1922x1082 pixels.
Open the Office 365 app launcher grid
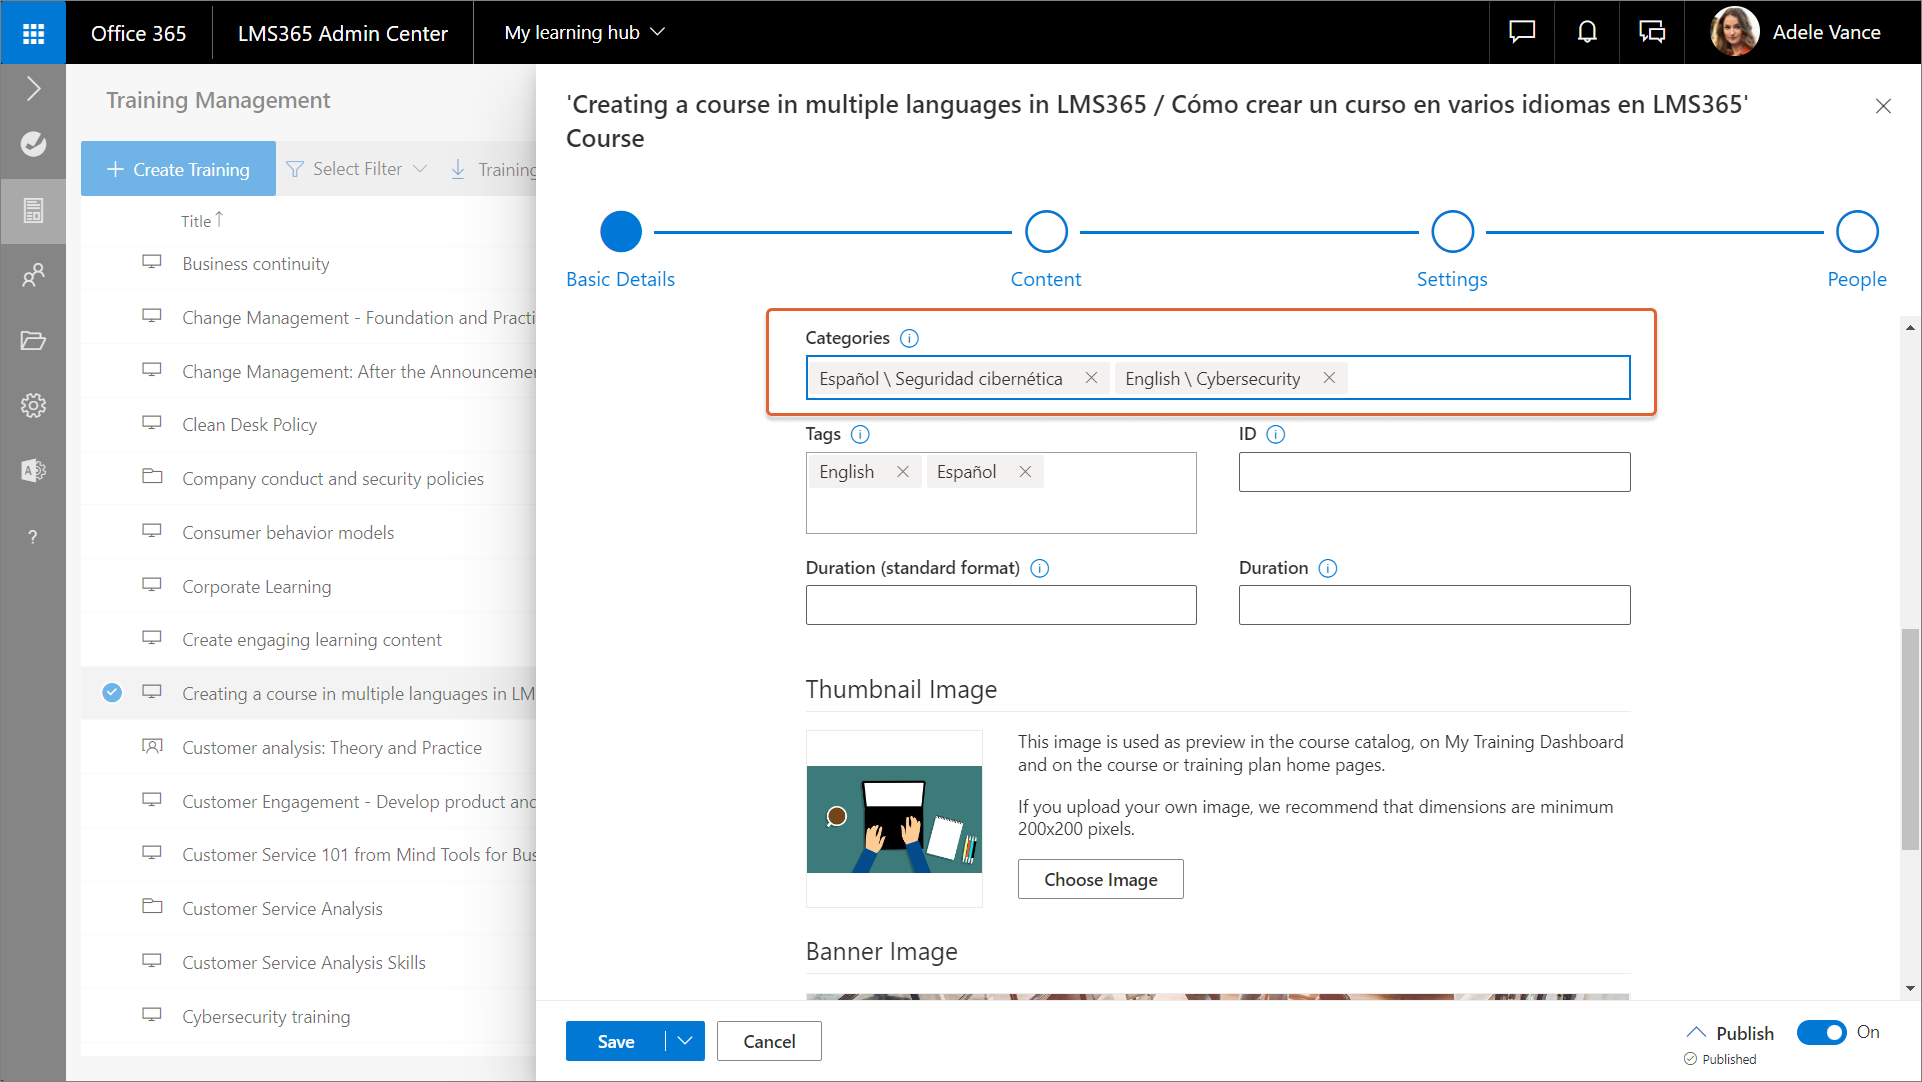pos(33,33)
